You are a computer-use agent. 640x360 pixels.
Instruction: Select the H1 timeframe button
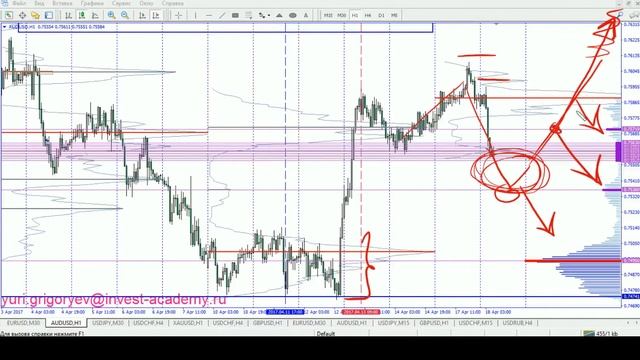(x=355, y=16)
